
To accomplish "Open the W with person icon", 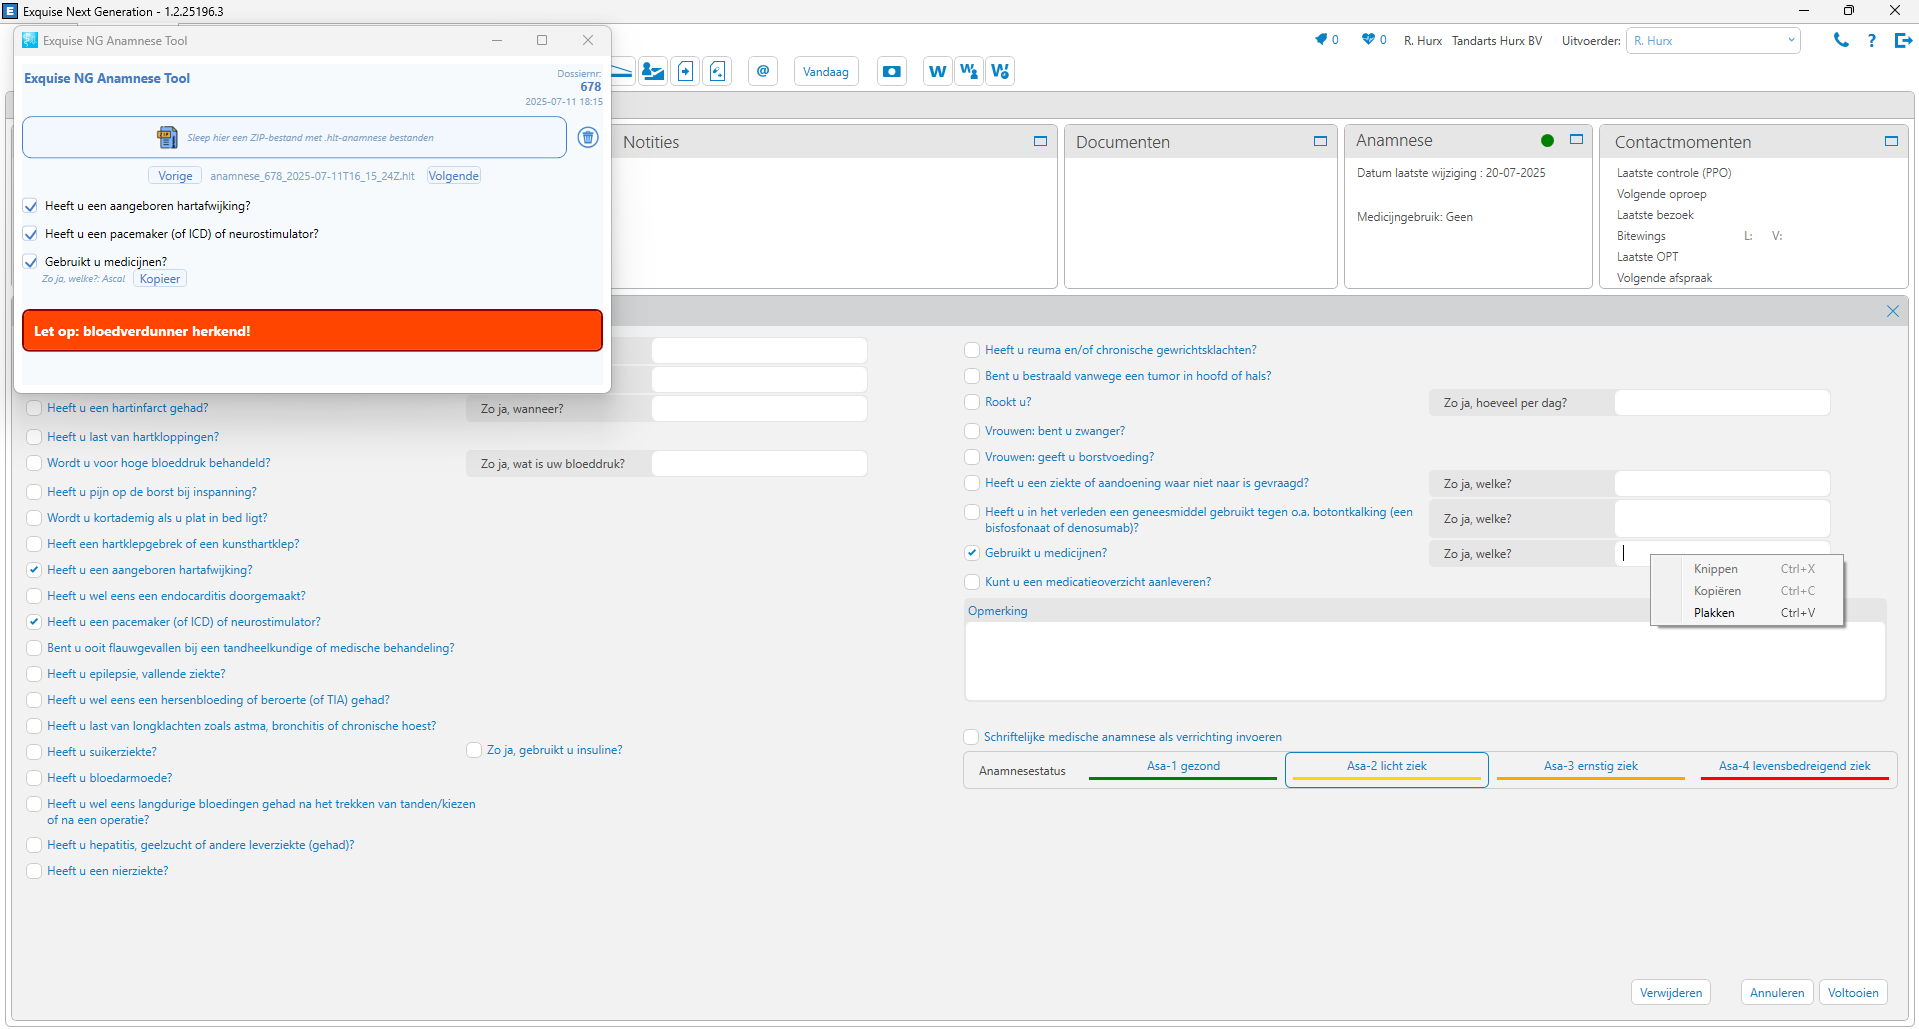I will (968, 71).
